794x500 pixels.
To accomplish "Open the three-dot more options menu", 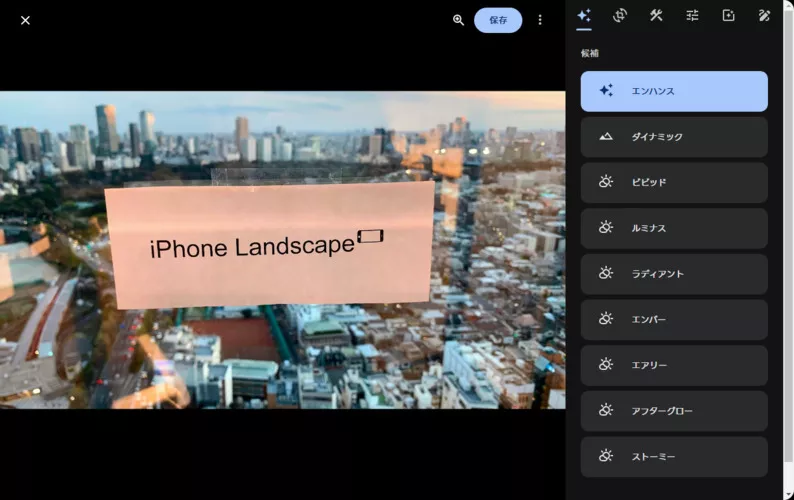I will (540, 20).
